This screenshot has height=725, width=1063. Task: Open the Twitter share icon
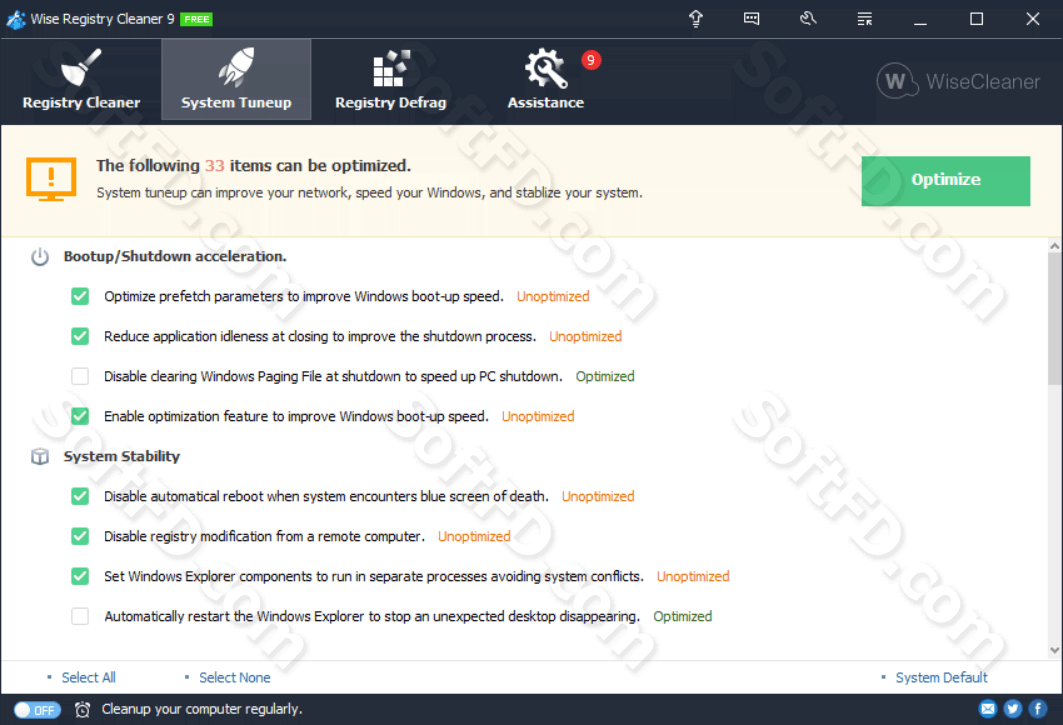pos(1013,709)
